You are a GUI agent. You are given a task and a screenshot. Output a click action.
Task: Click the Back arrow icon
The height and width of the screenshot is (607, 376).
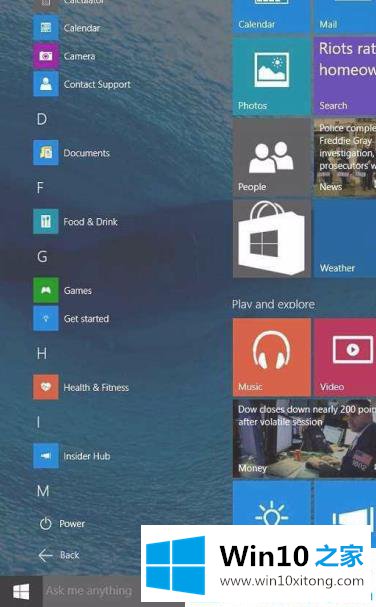point(46,555)
